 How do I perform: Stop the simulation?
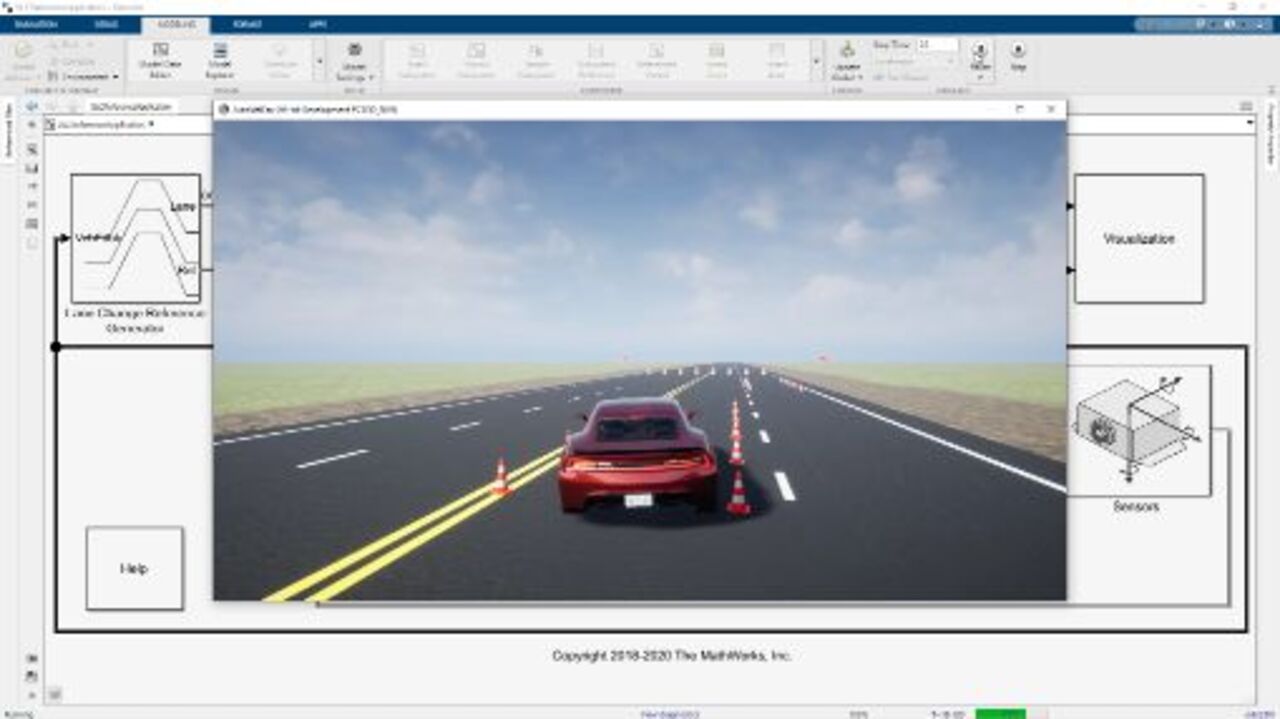click(1018, 56)
